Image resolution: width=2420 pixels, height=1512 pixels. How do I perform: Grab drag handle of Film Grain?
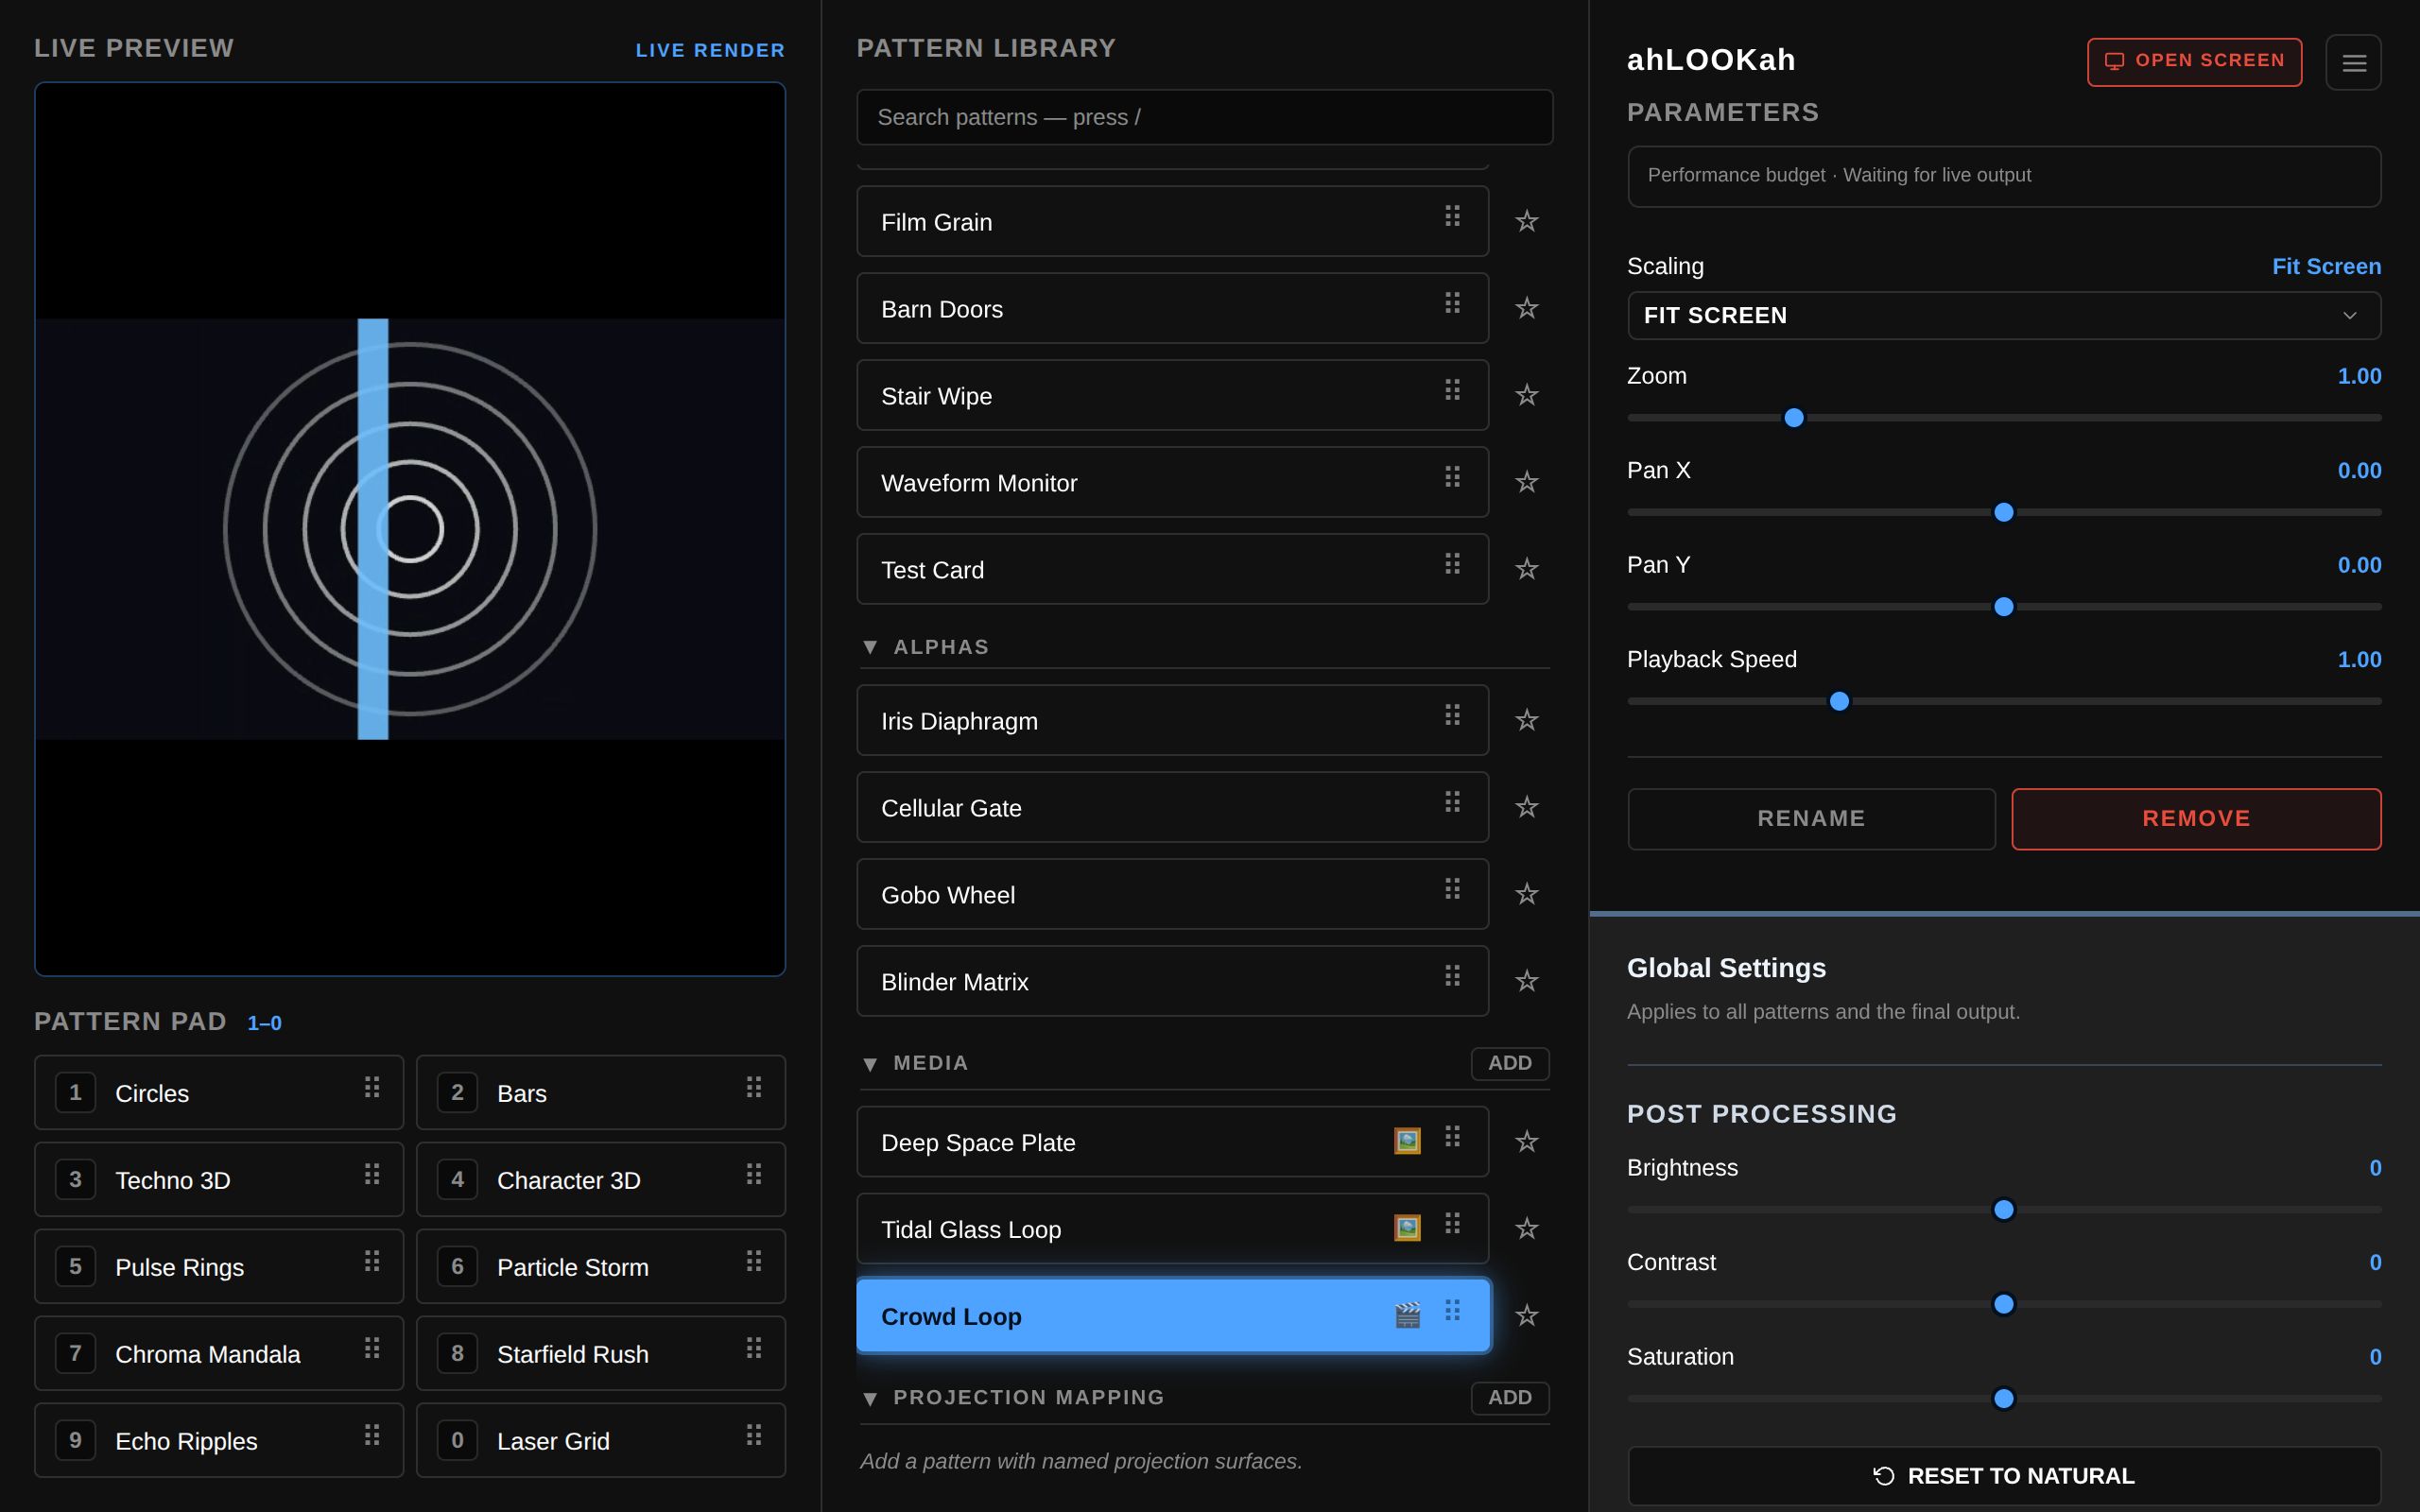1452,216
